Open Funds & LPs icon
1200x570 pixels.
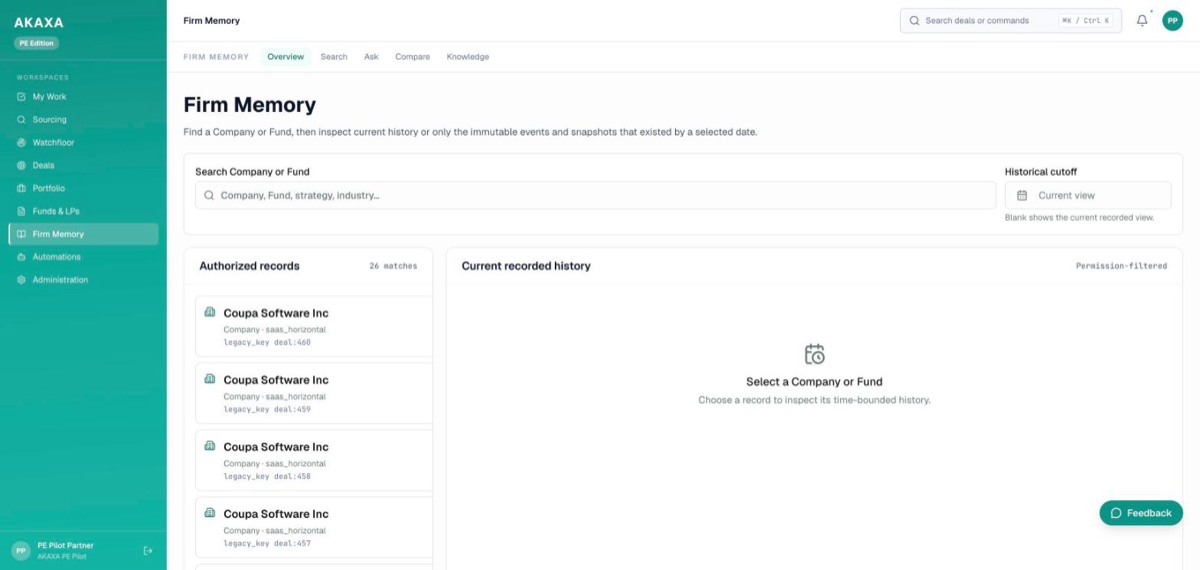tap(22, 211)
